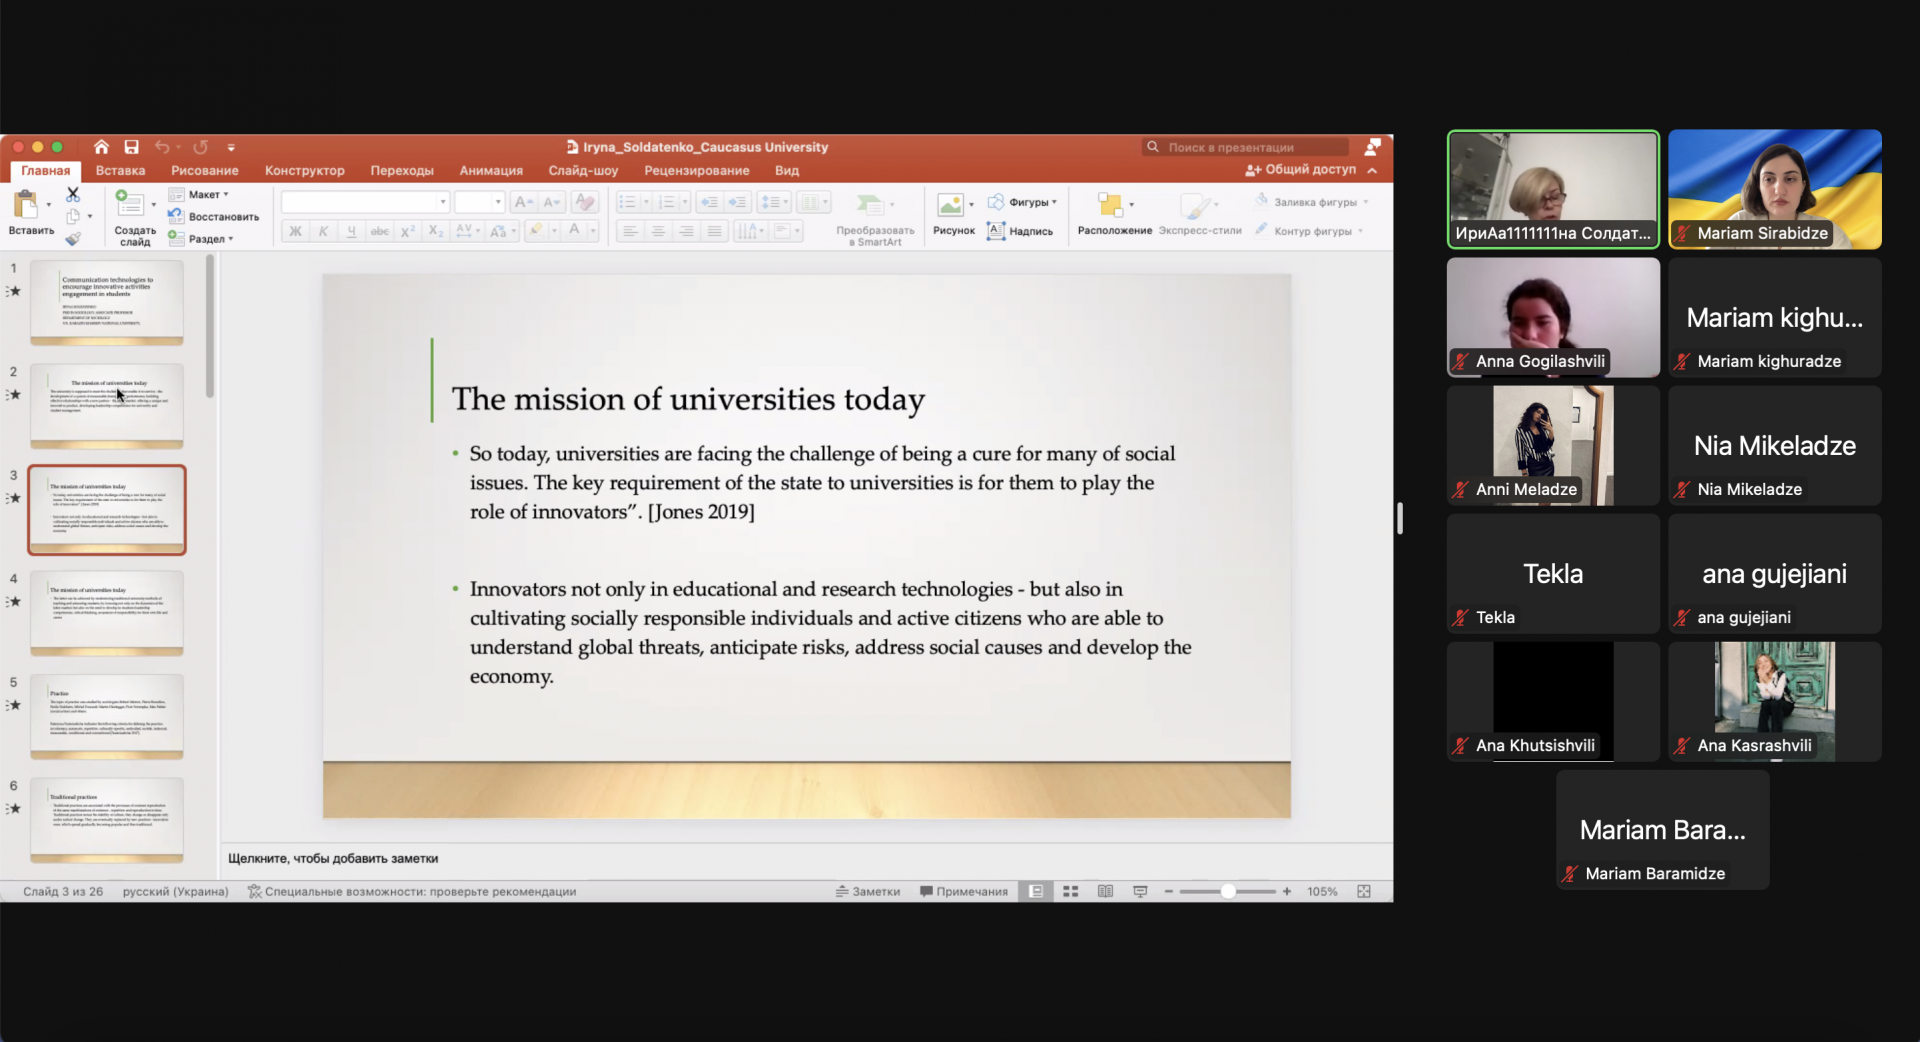The width and height of the screenshot is (1920, 1042).
Task: Click the zoom slider handle
Action: (x=1228, y=891)
